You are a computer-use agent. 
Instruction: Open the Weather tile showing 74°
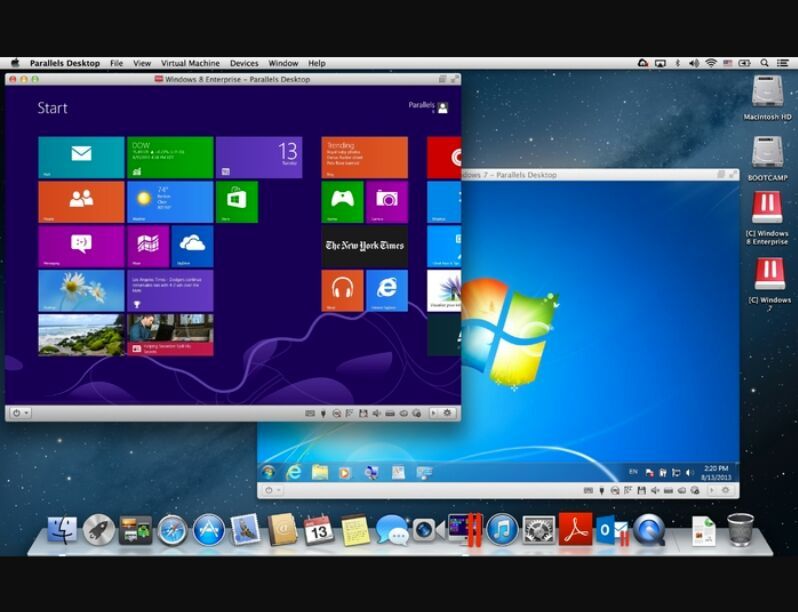coord(170,202)
